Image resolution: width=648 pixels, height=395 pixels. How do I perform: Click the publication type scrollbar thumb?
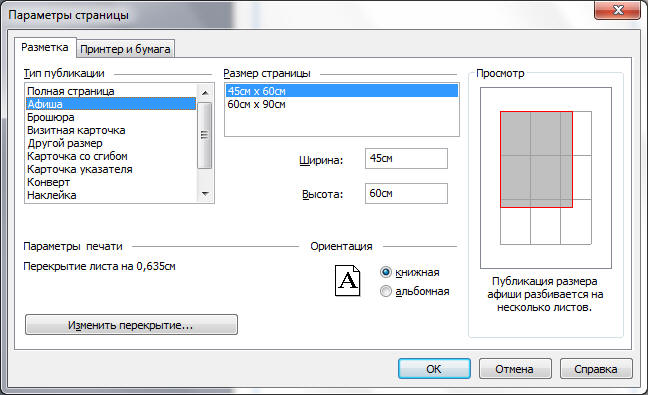point(205,135)
